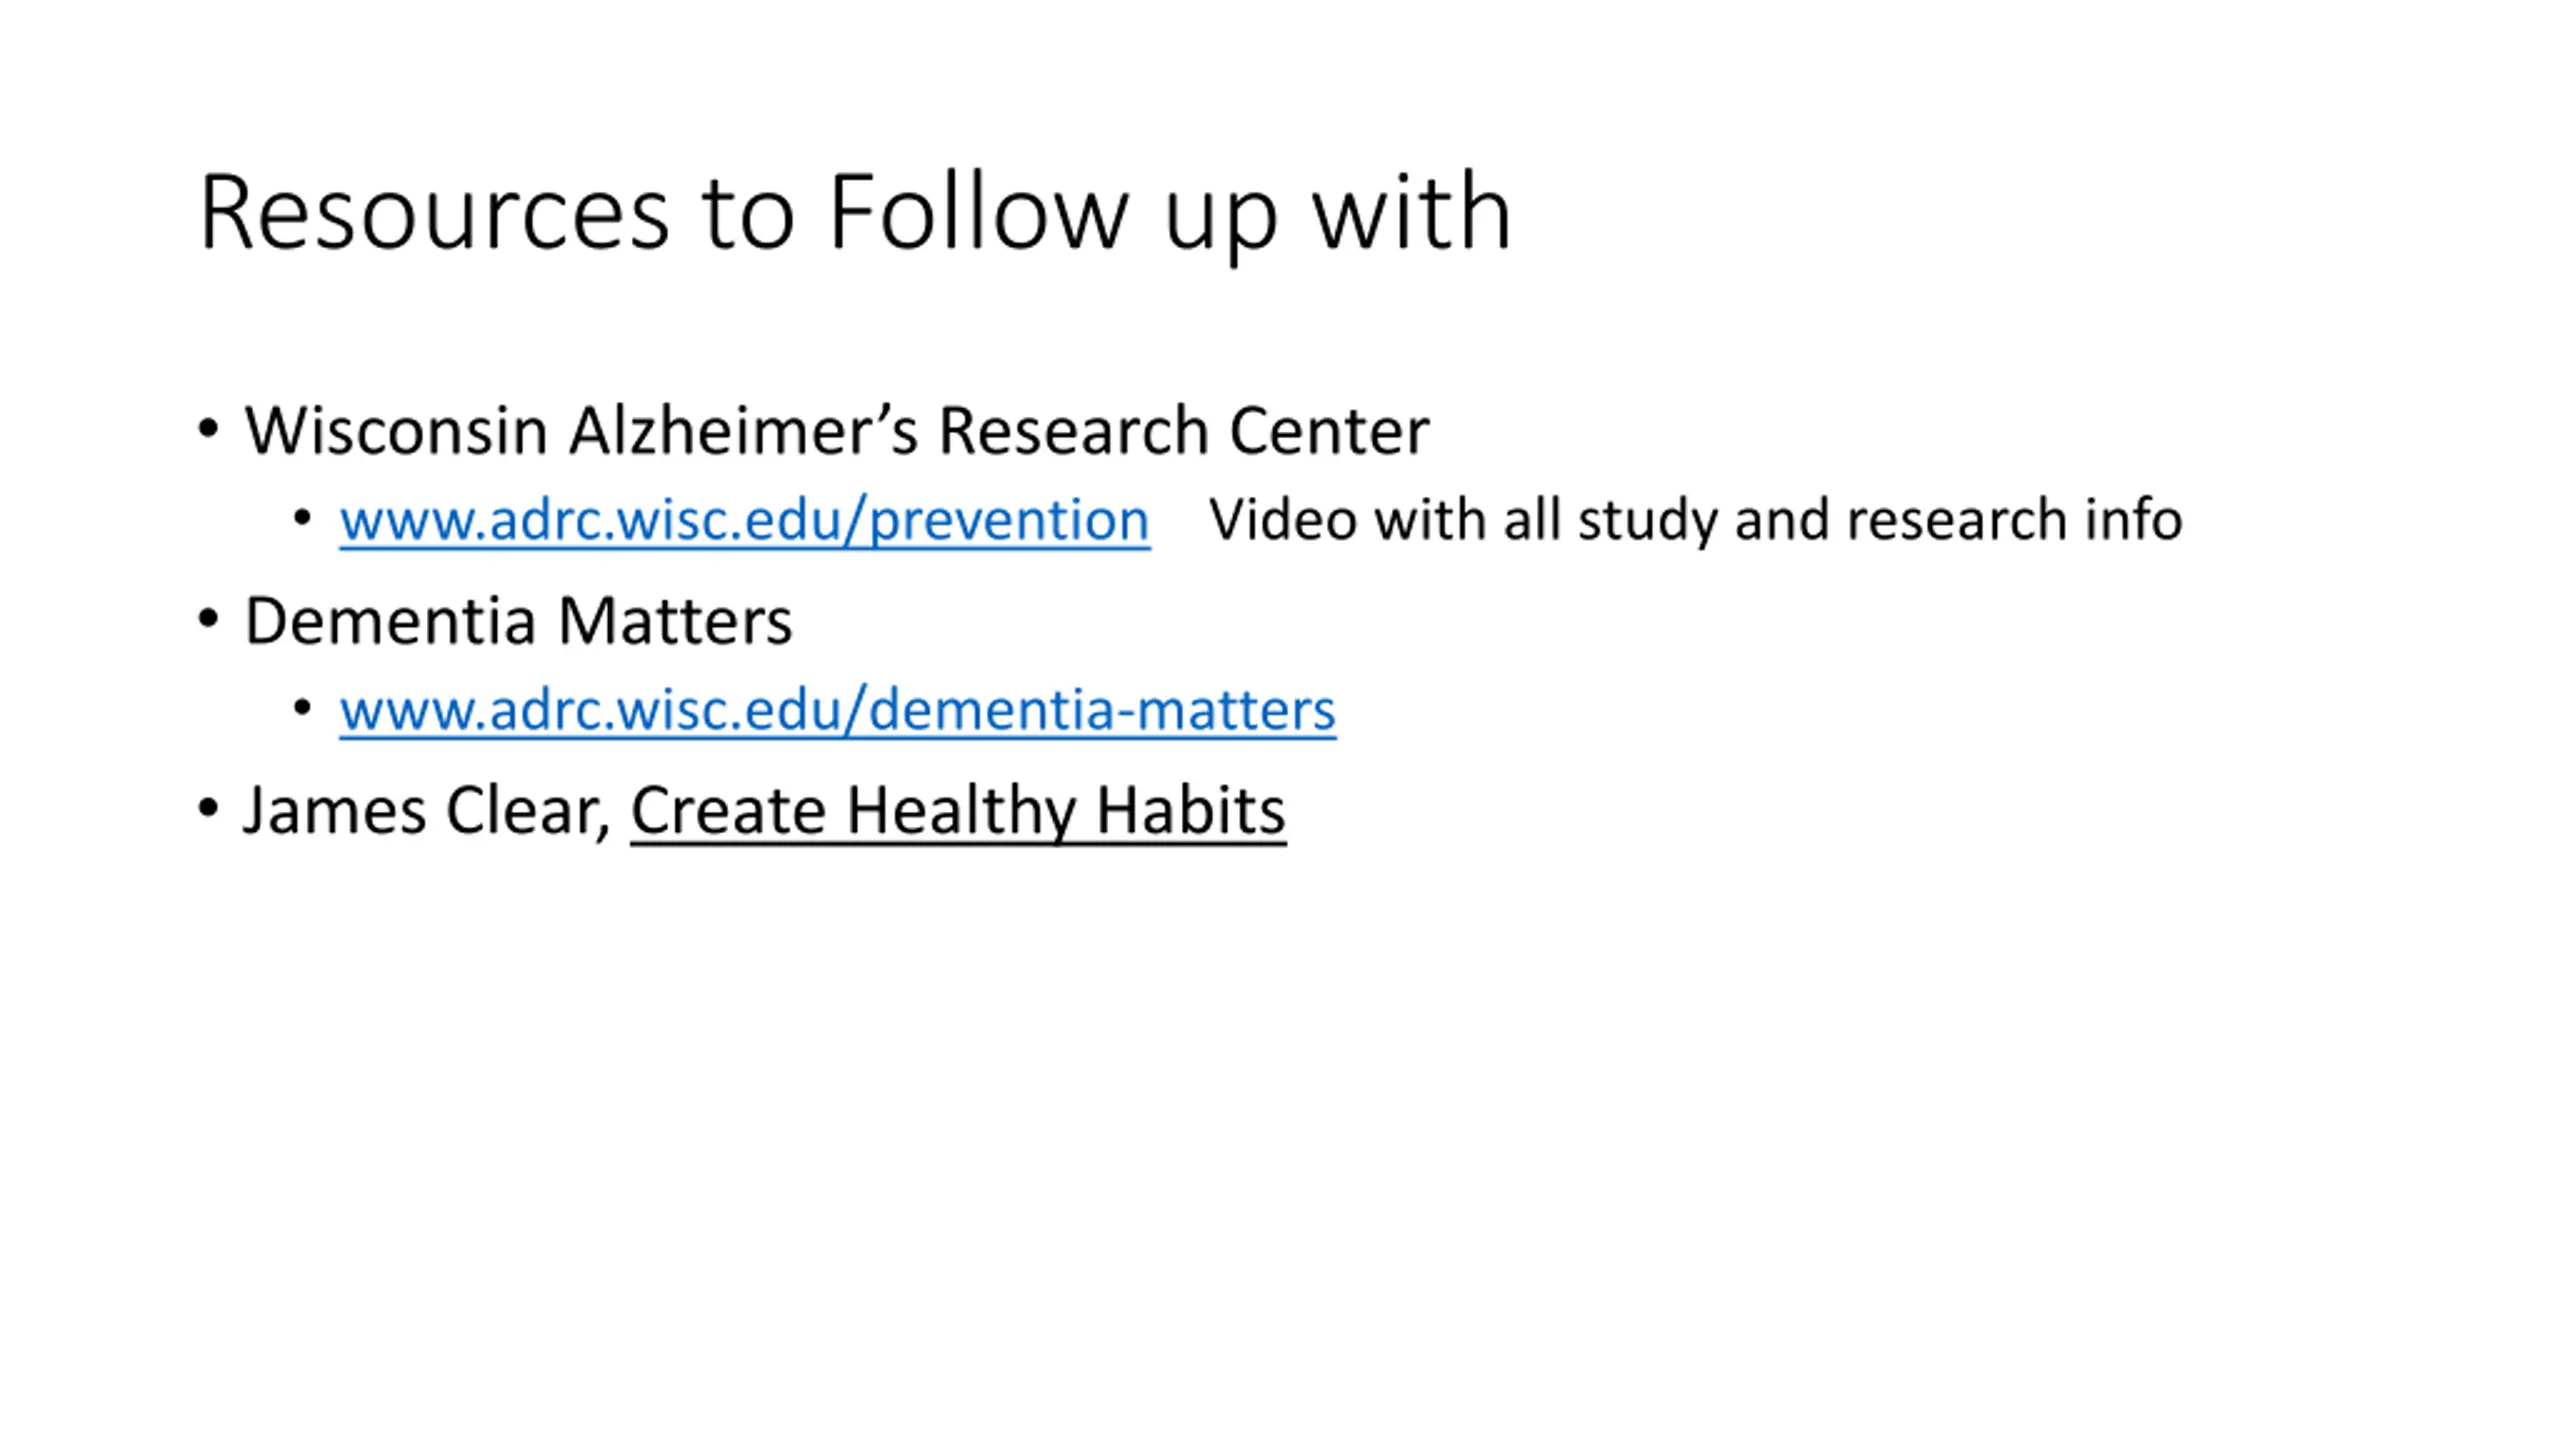Click bullet point before James Clear
The image size is (2560, 1440).
tap(208, 808)
